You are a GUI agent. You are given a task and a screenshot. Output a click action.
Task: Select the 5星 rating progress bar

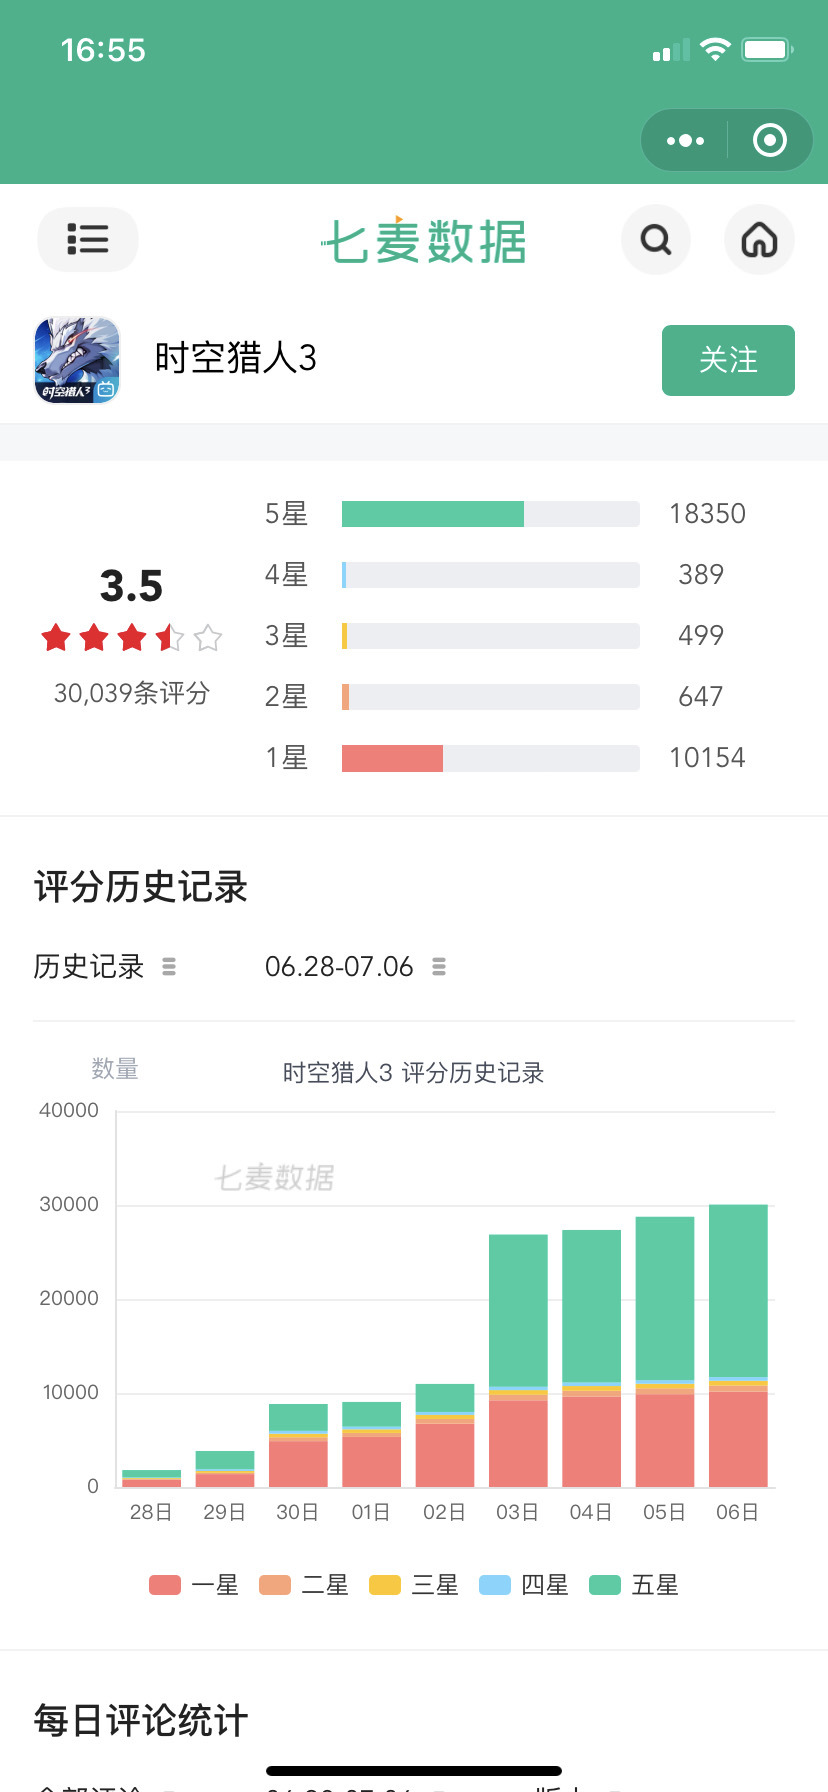coord(491,514)
